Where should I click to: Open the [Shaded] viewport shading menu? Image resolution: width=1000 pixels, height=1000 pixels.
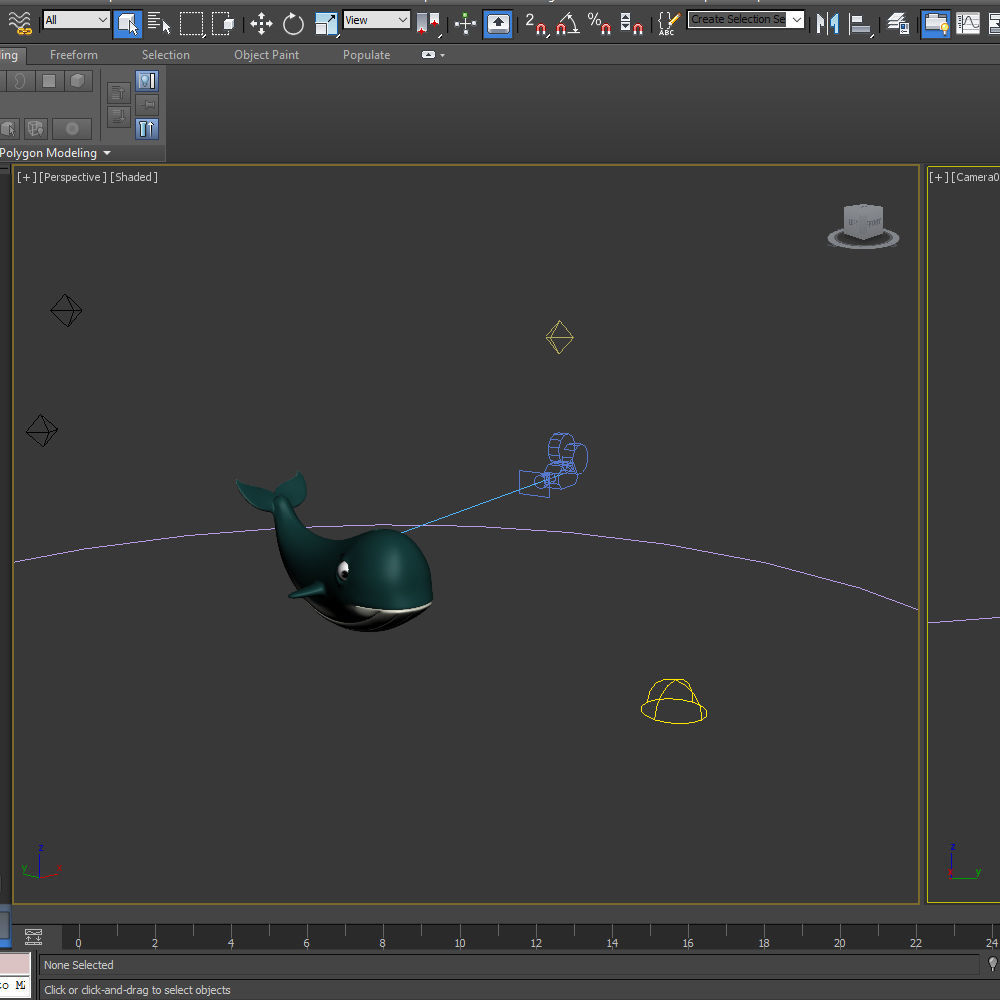[133, 177]
